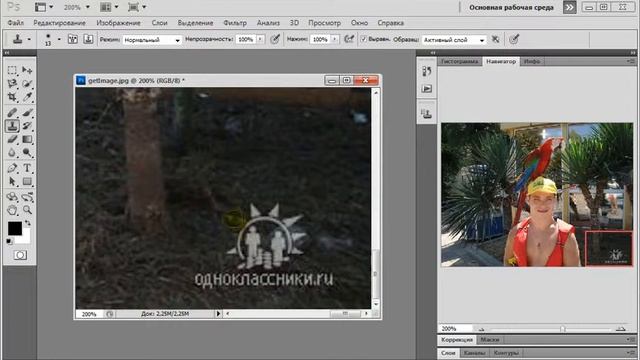Click the Основная рабочая среда workspace button
Image resolution: width=640 pixels, height=360 pixels.
[511, 7]
